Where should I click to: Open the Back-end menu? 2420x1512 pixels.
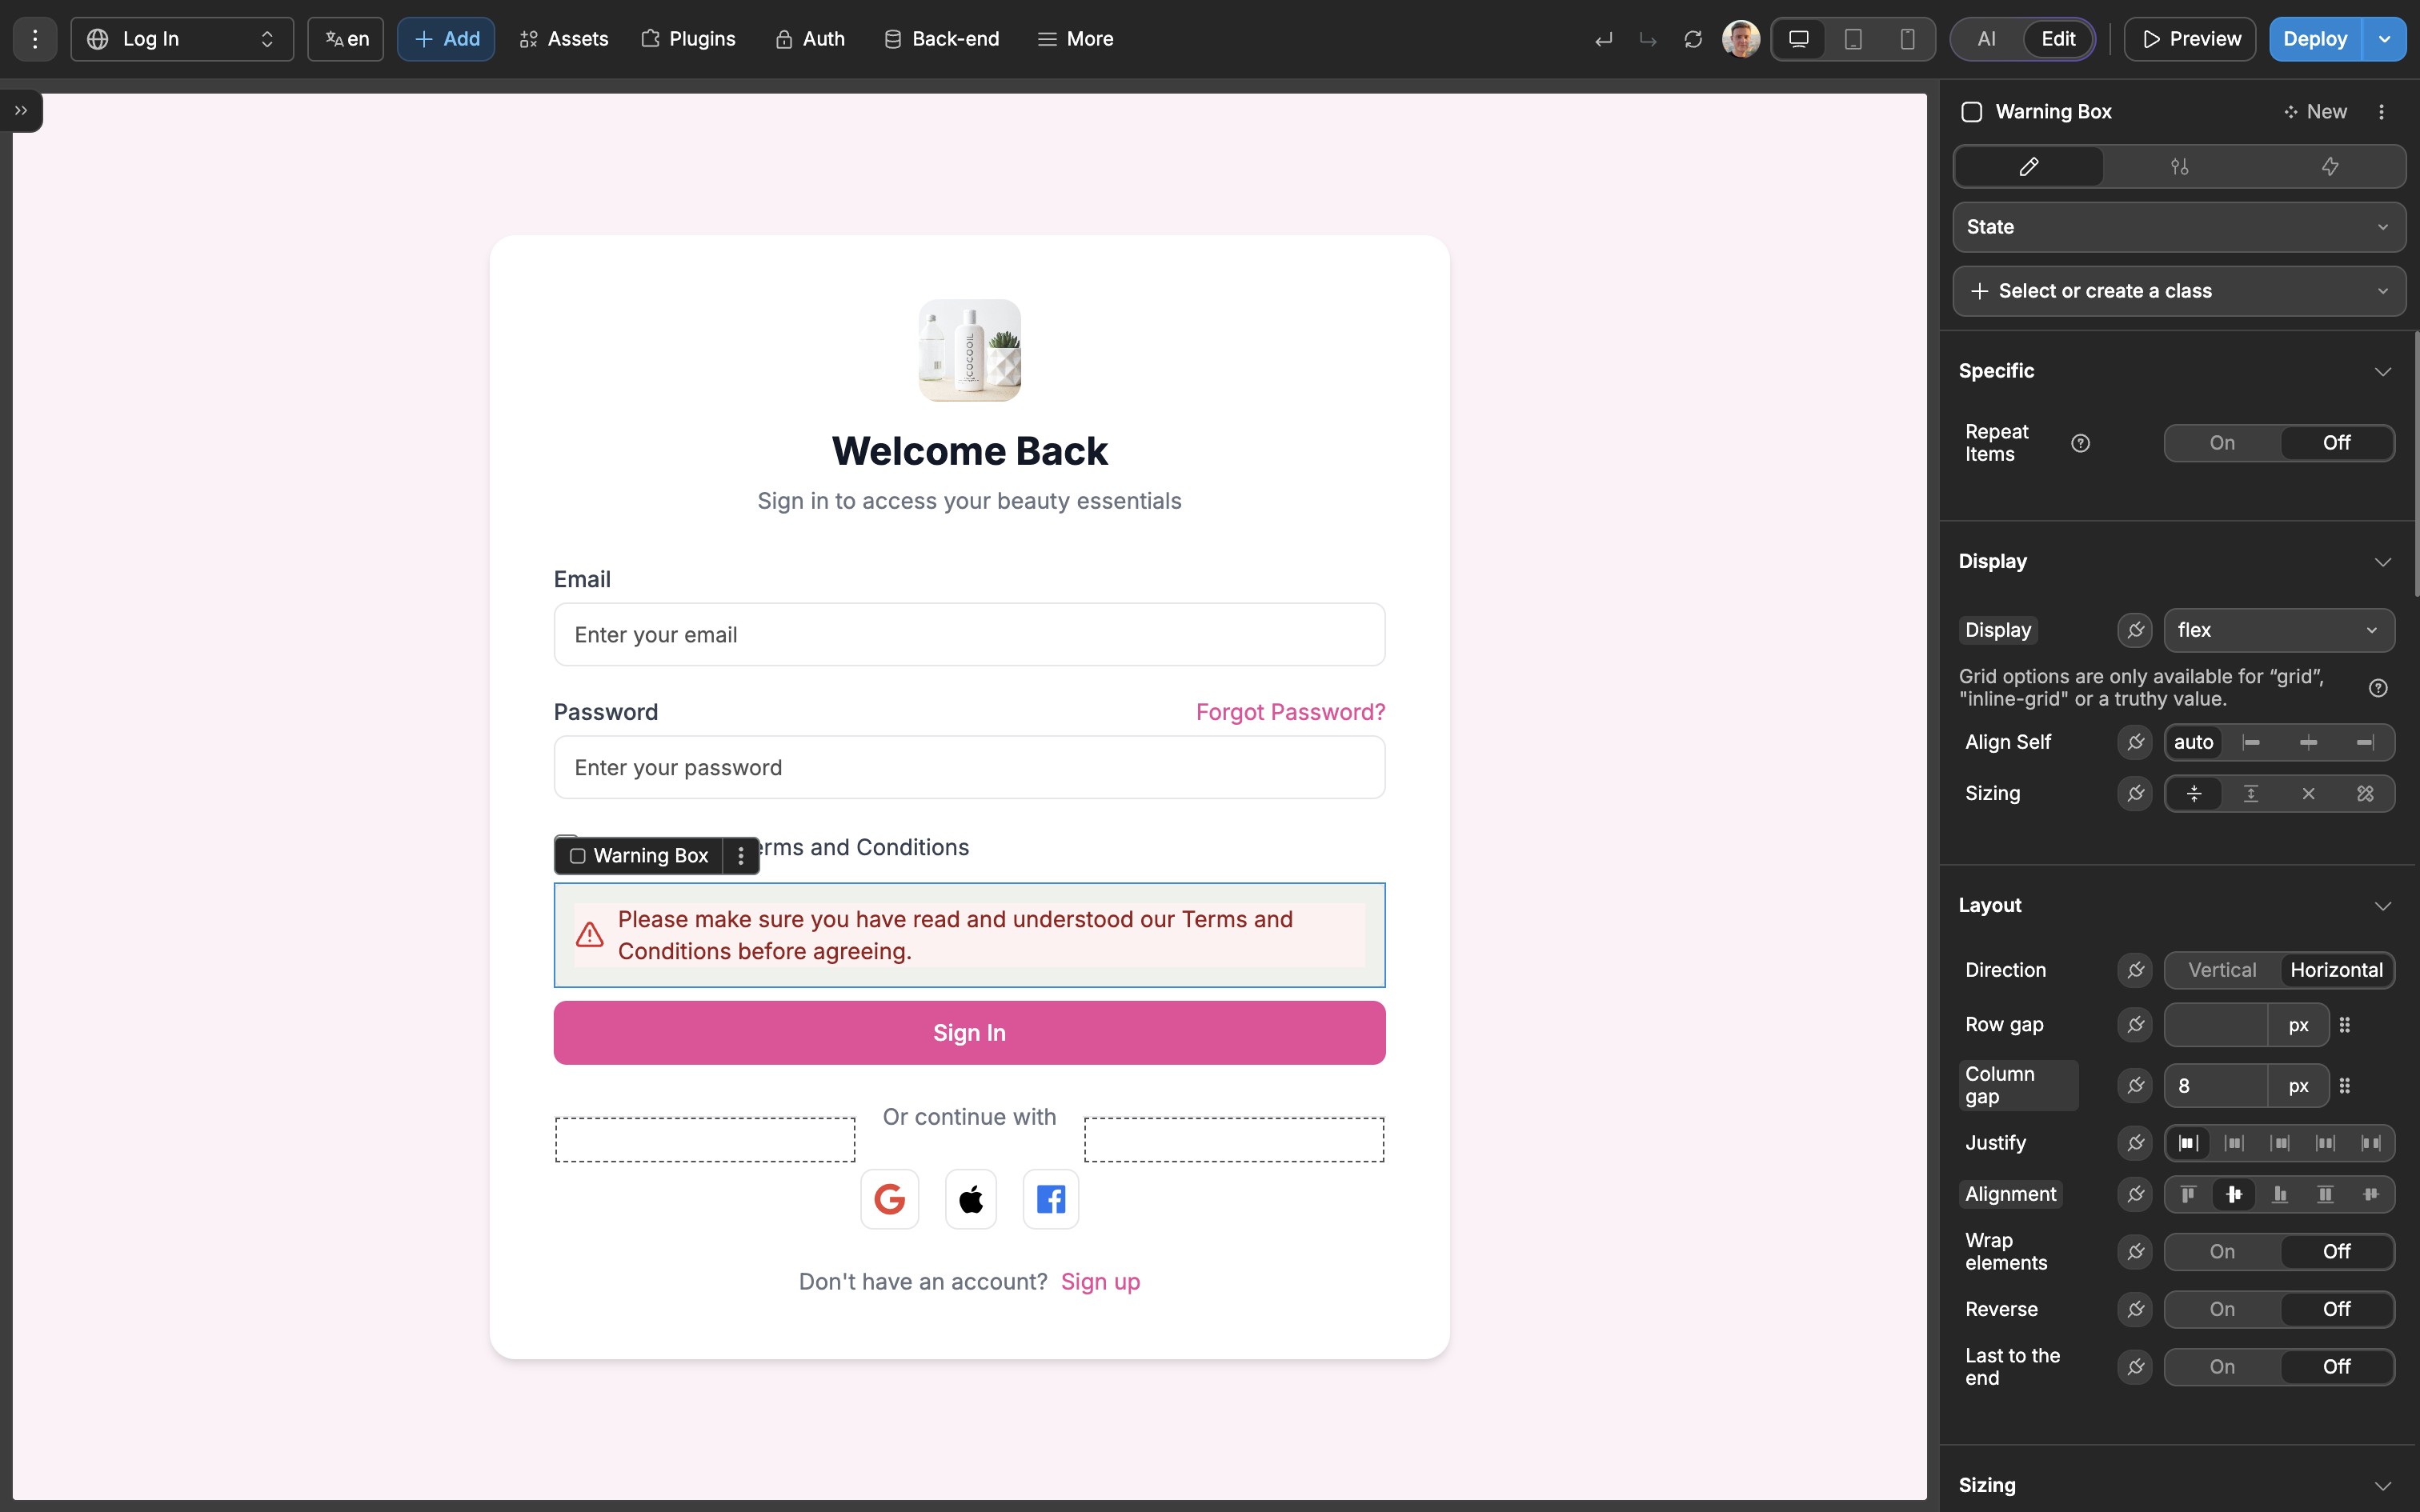click(942, 39)
